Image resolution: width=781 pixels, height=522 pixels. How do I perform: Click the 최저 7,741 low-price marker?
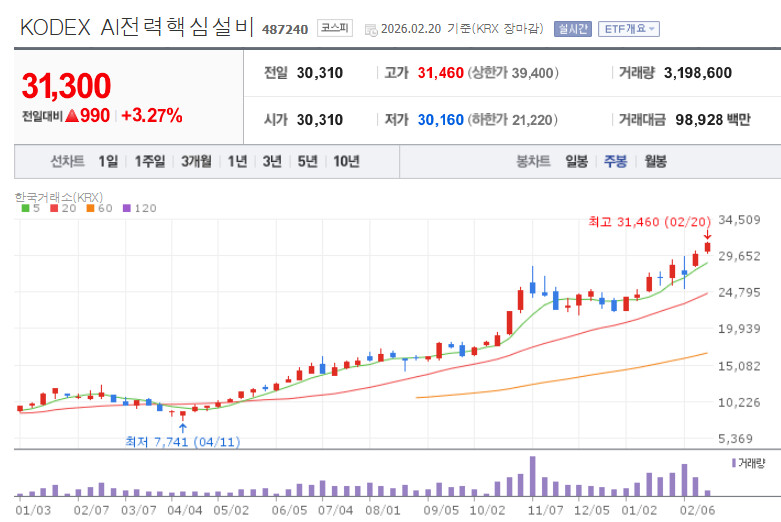click(x=182, y=442)
